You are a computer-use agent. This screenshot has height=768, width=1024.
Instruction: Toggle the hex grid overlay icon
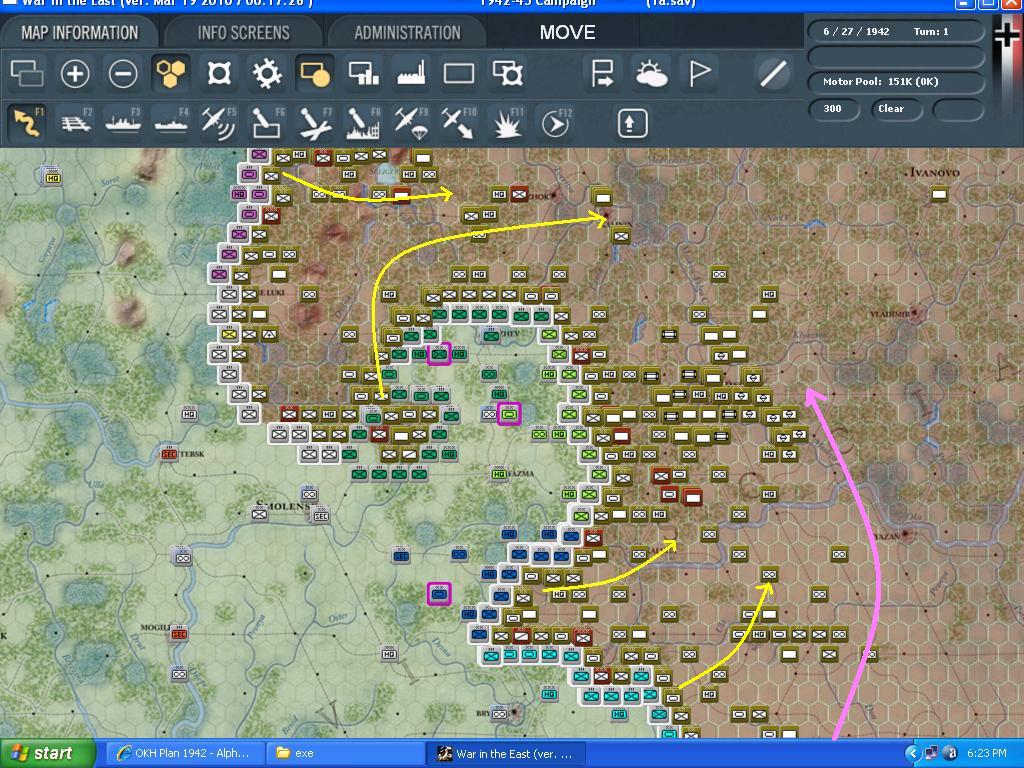(170, 73)
